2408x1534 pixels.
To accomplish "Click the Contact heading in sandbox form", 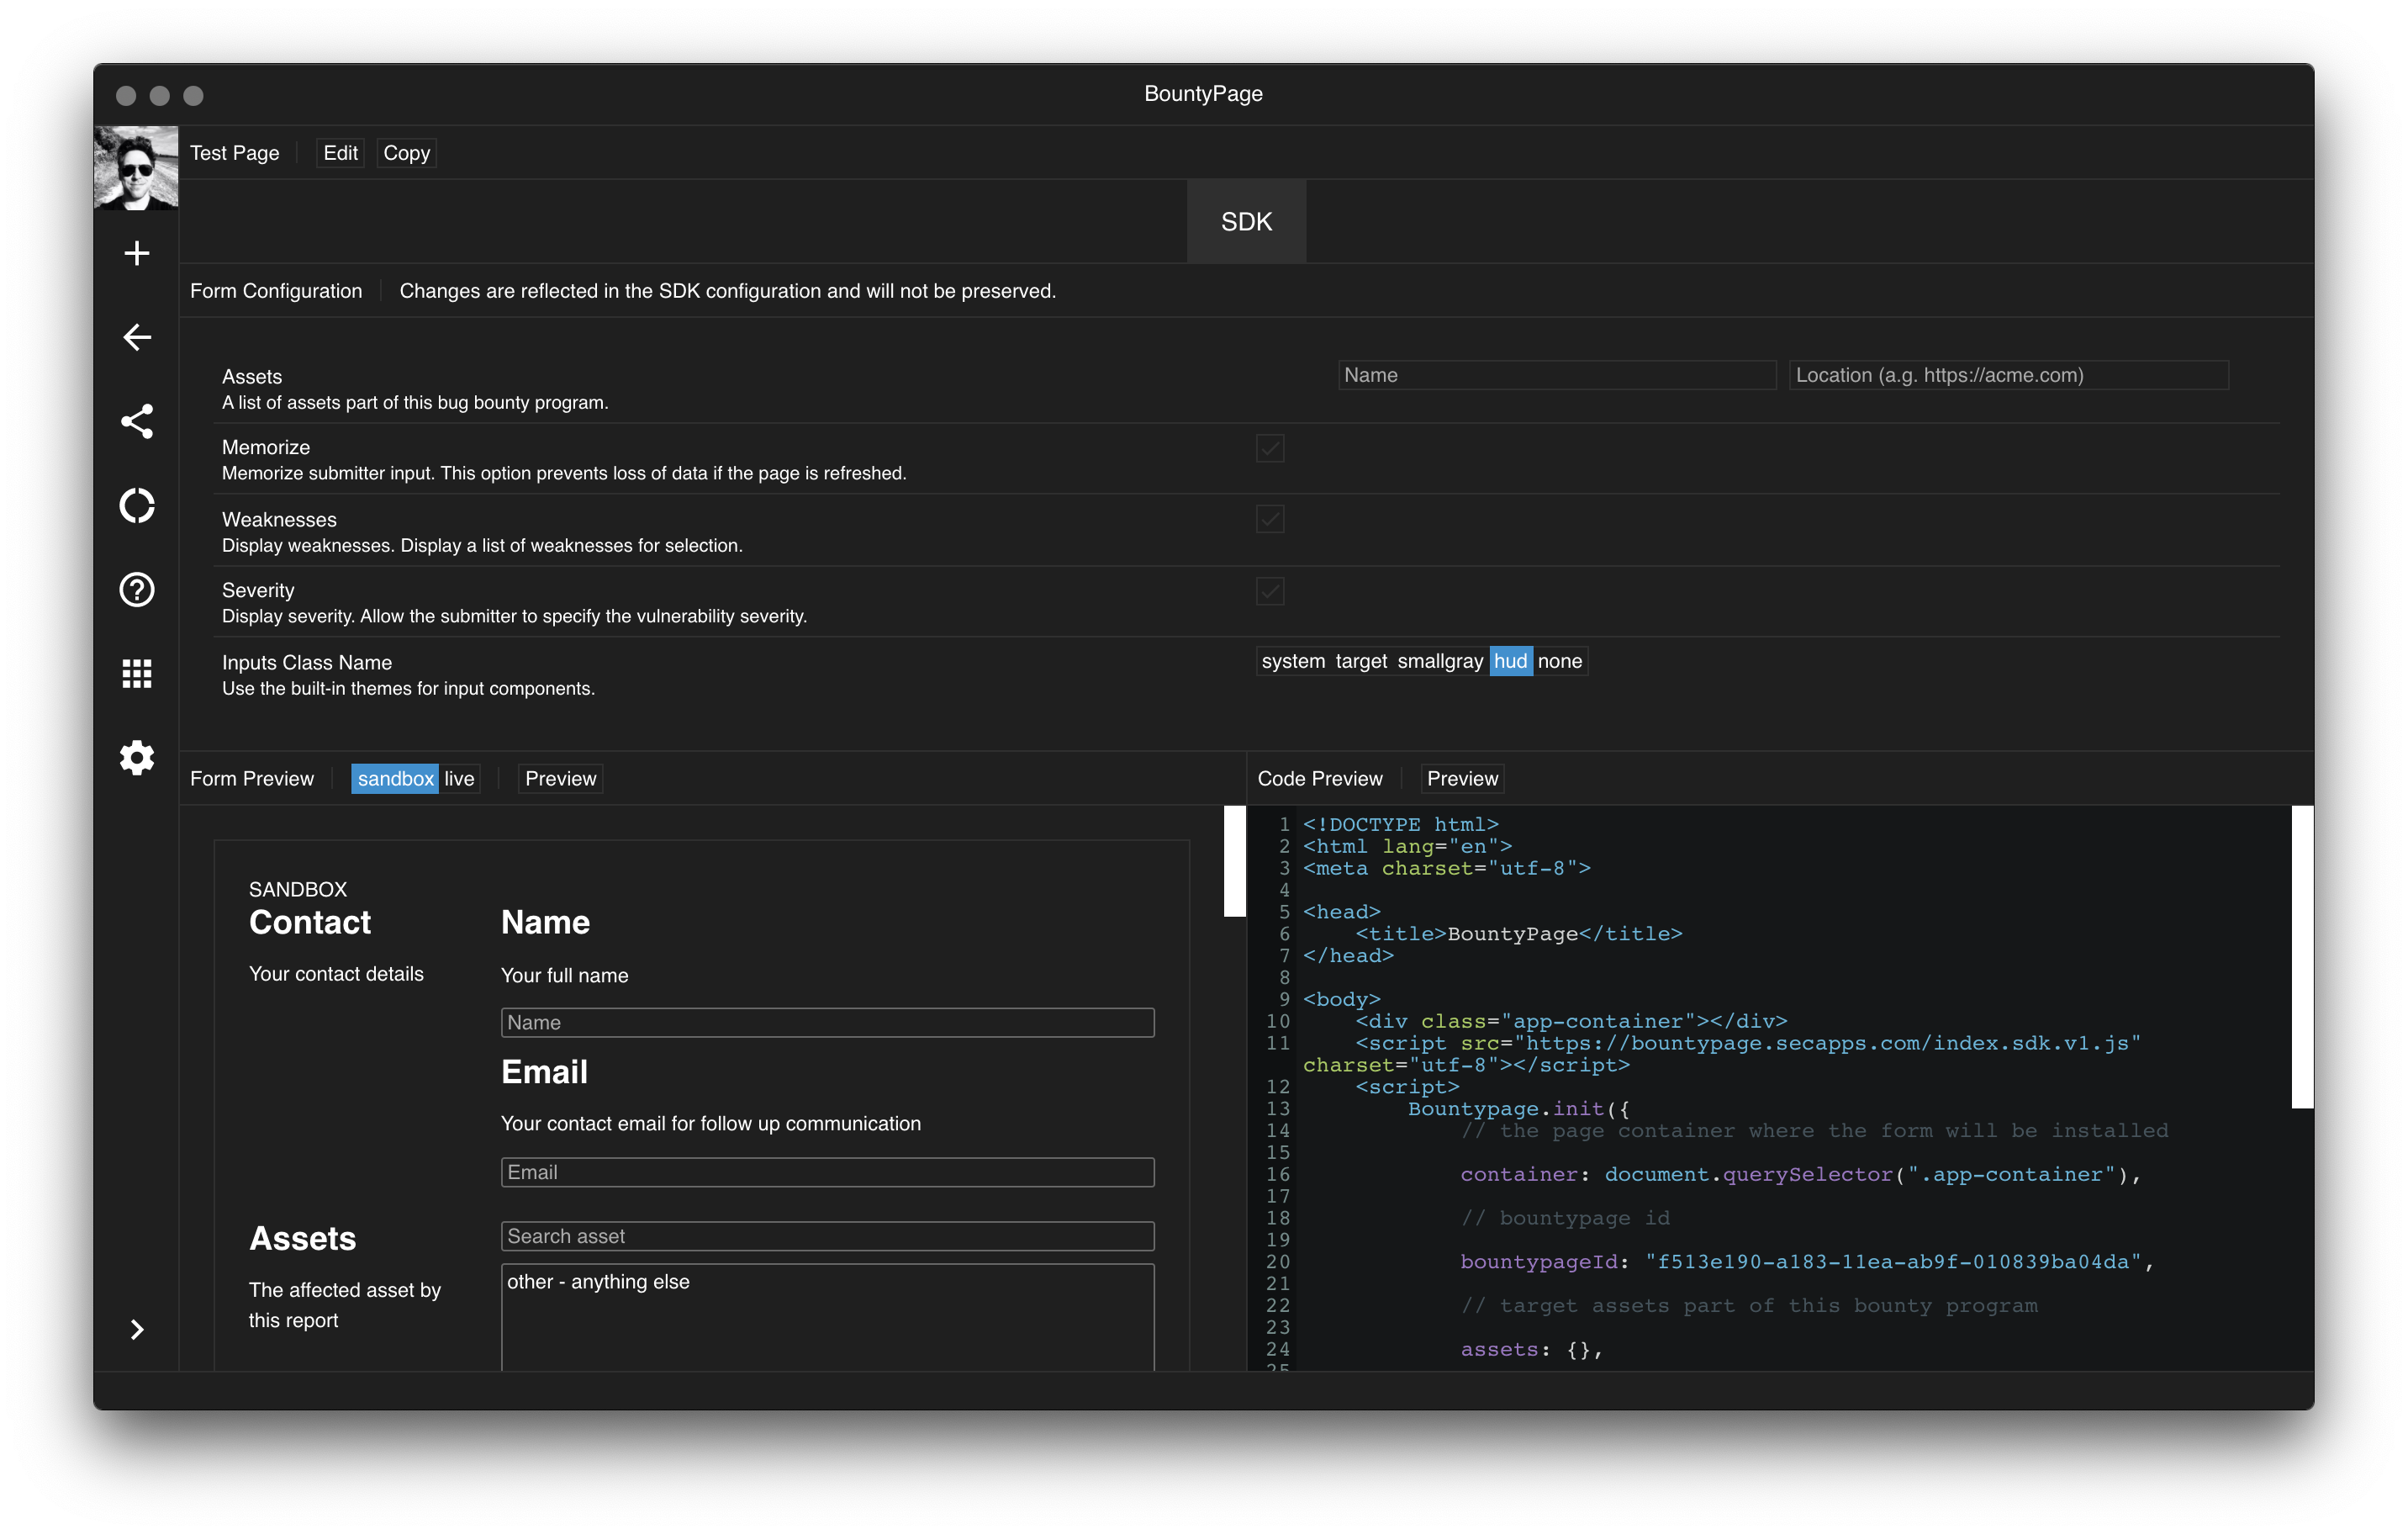I will coord(309,922).
